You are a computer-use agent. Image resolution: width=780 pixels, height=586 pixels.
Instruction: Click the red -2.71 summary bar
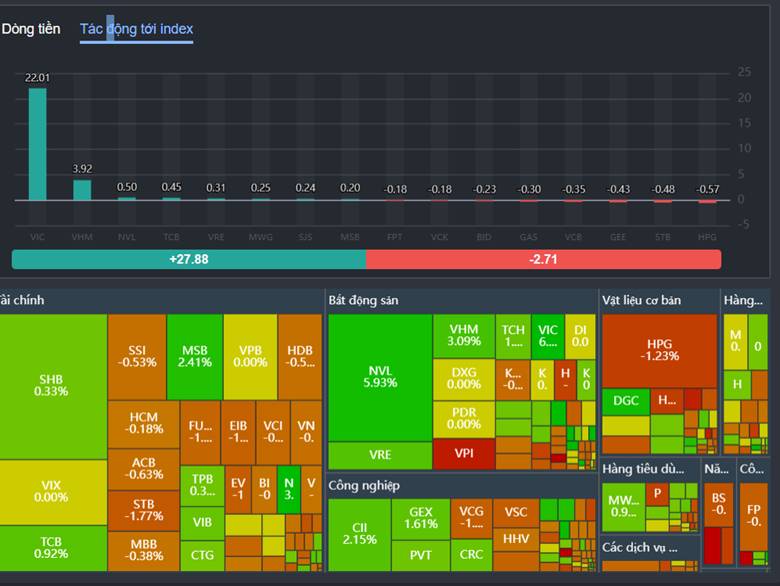tap(543, 259)
